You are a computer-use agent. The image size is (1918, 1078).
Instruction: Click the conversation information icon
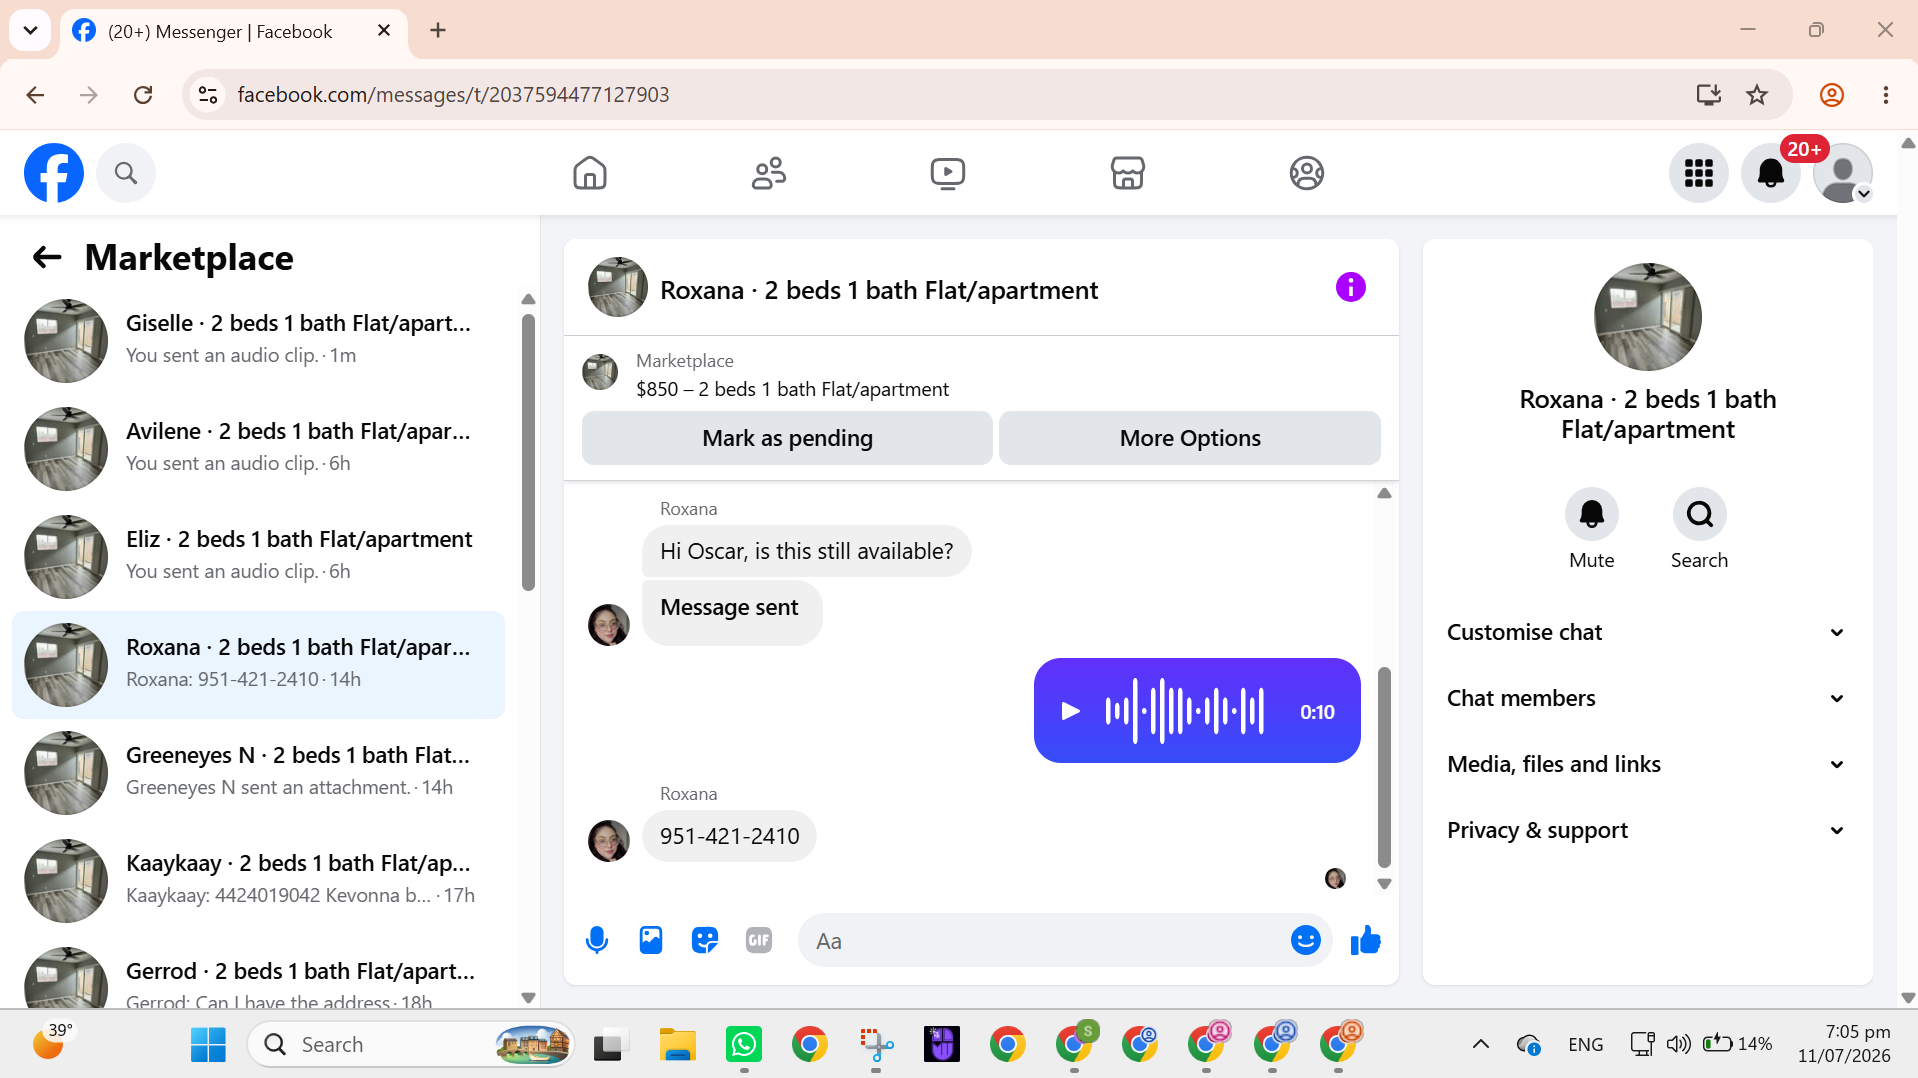click(1350, 288)
